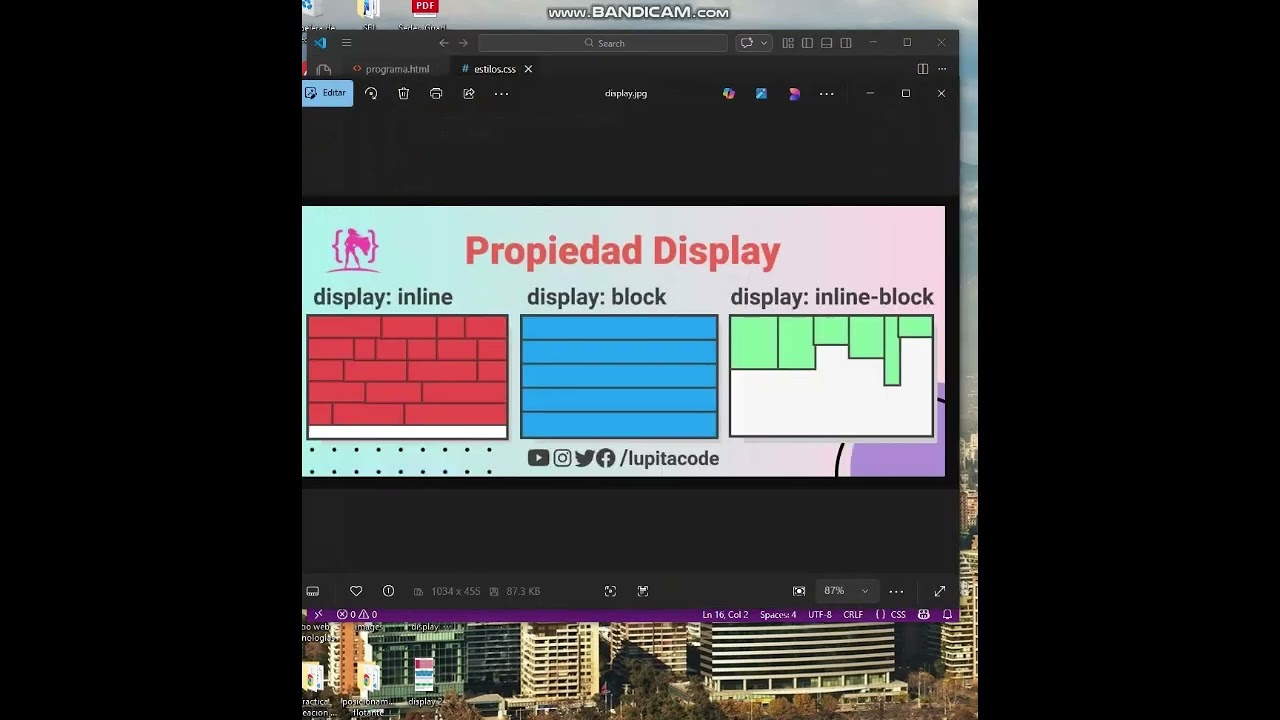Click the 87.3 KB file size text
This screenshot has width=1280, height=720.
523,591
